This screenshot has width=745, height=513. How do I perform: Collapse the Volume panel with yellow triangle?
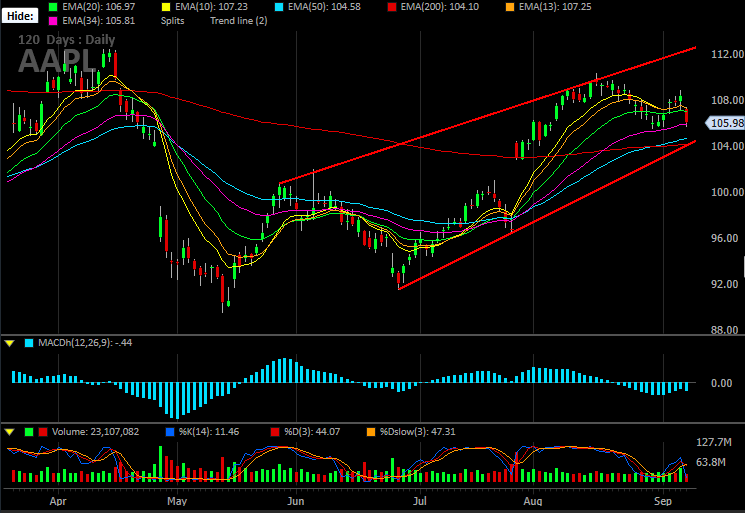(x=10, y=432)
